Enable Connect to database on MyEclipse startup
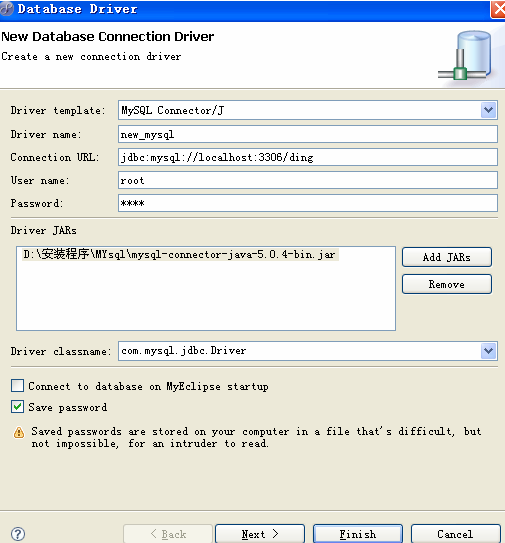The width and height of the screenshot is (505, 543). coord(17,385)
